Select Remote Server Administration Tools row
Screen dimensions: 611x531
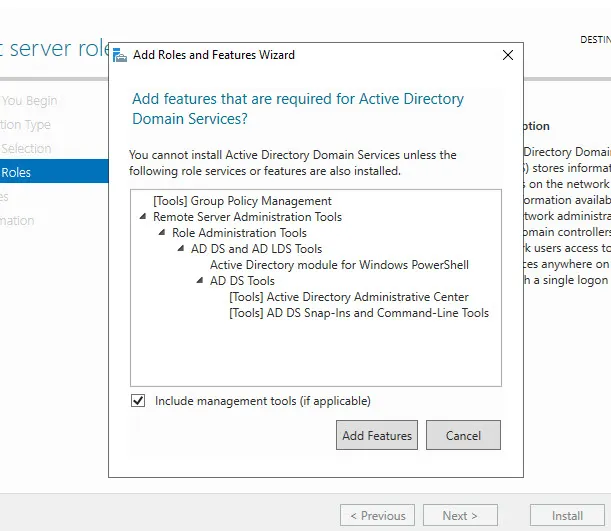(247, 217)
